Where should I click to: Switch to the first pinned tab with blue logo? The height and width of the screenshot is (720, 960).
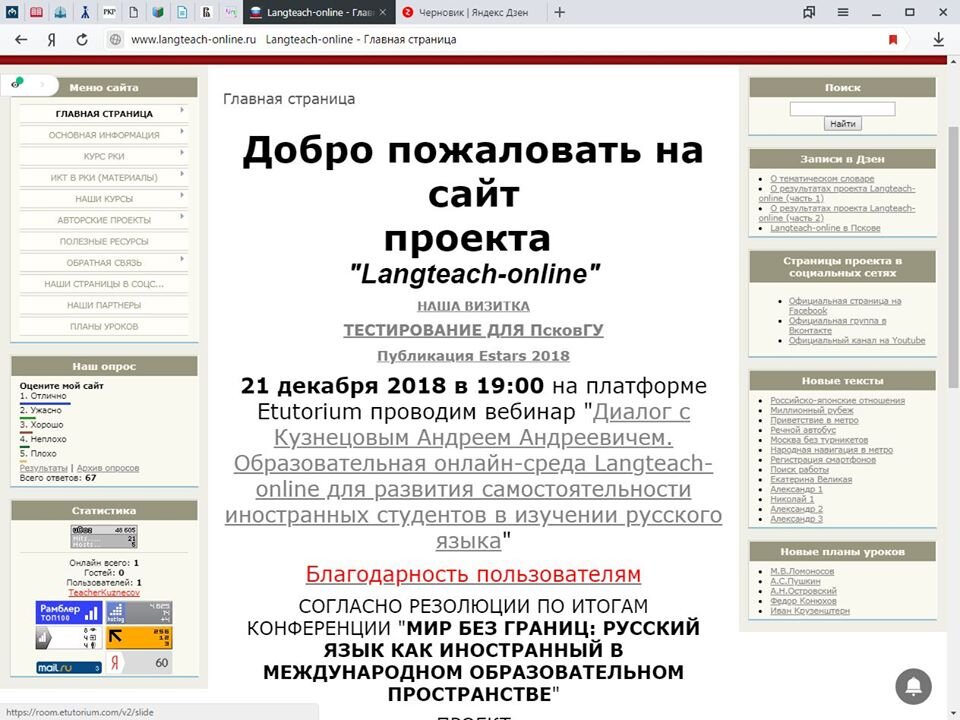(x=12, y=12)
